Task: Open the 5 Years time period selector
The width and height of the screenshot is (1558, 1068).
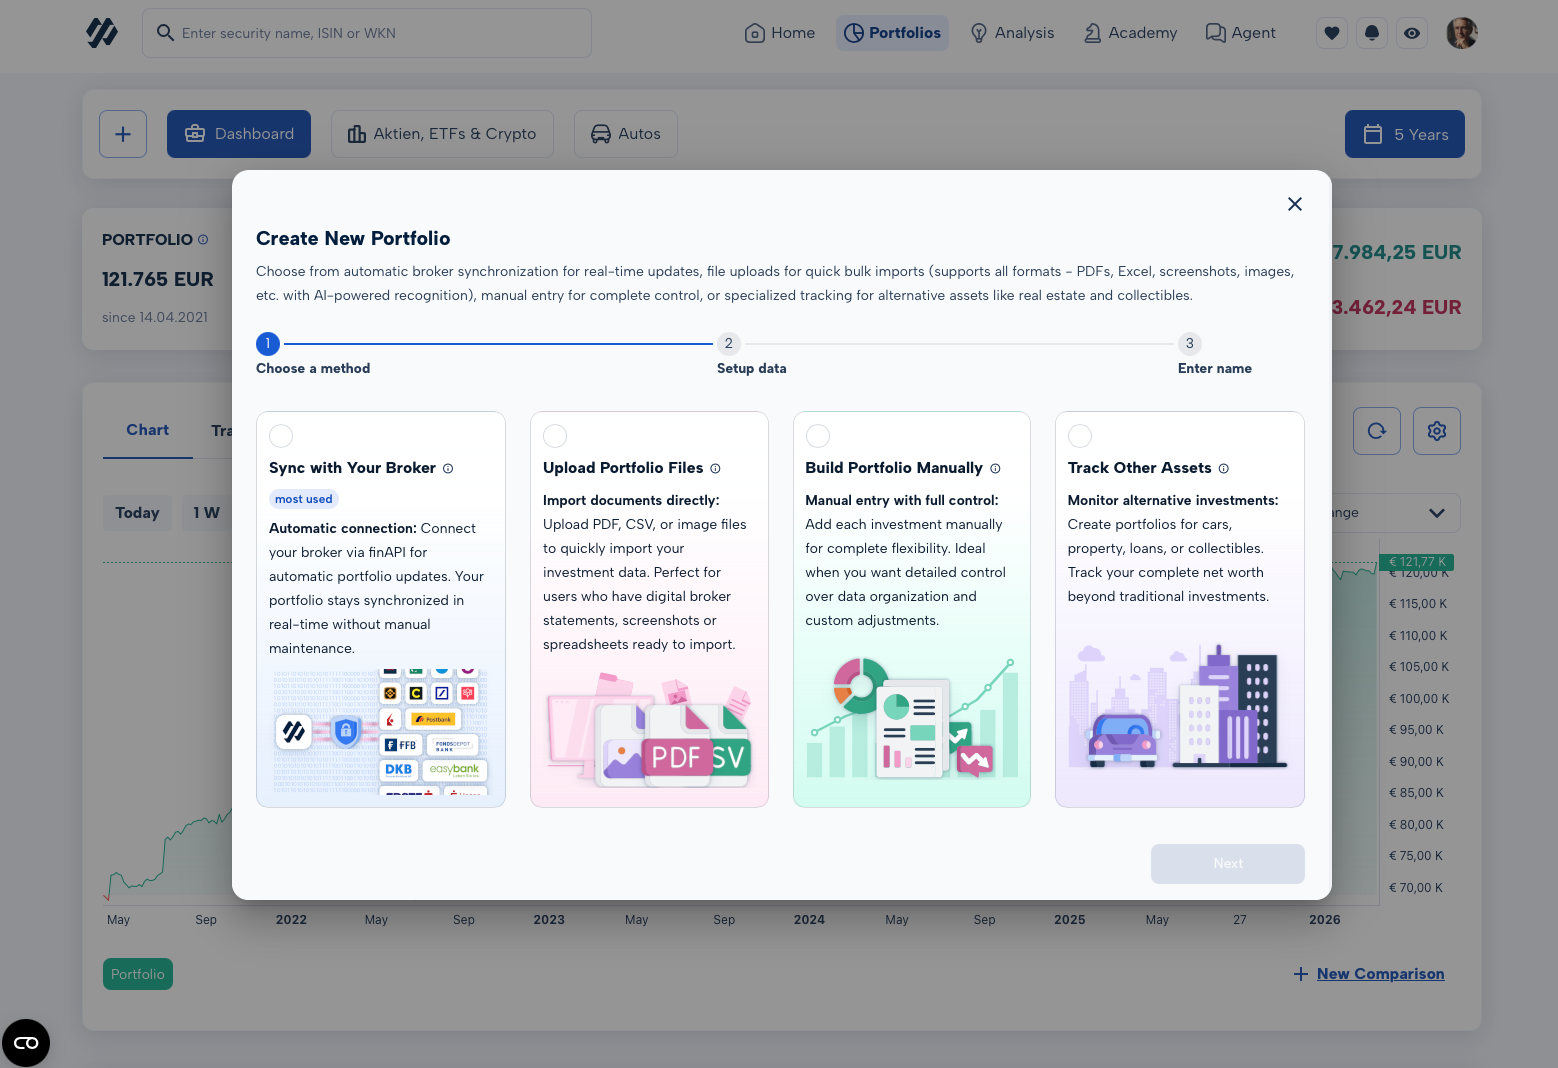Action: 1405,133
